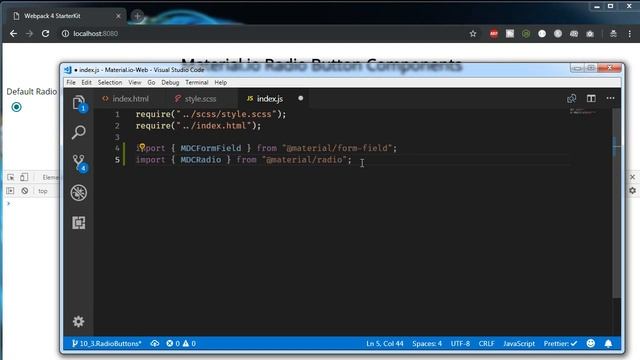The height and width of the screenshot is (360, 640).
Task: Open the Chrome three-dot menu
Action: 629,34
